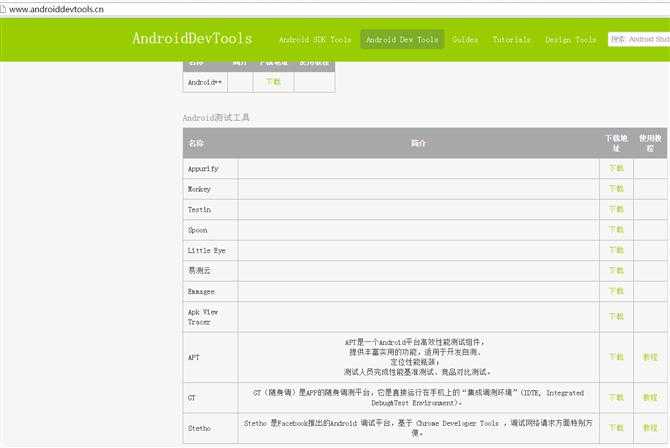Screen dimensions: 670x448
Task: Select the APT name cell
Action: pyautogui.click(x=211, y=357)
